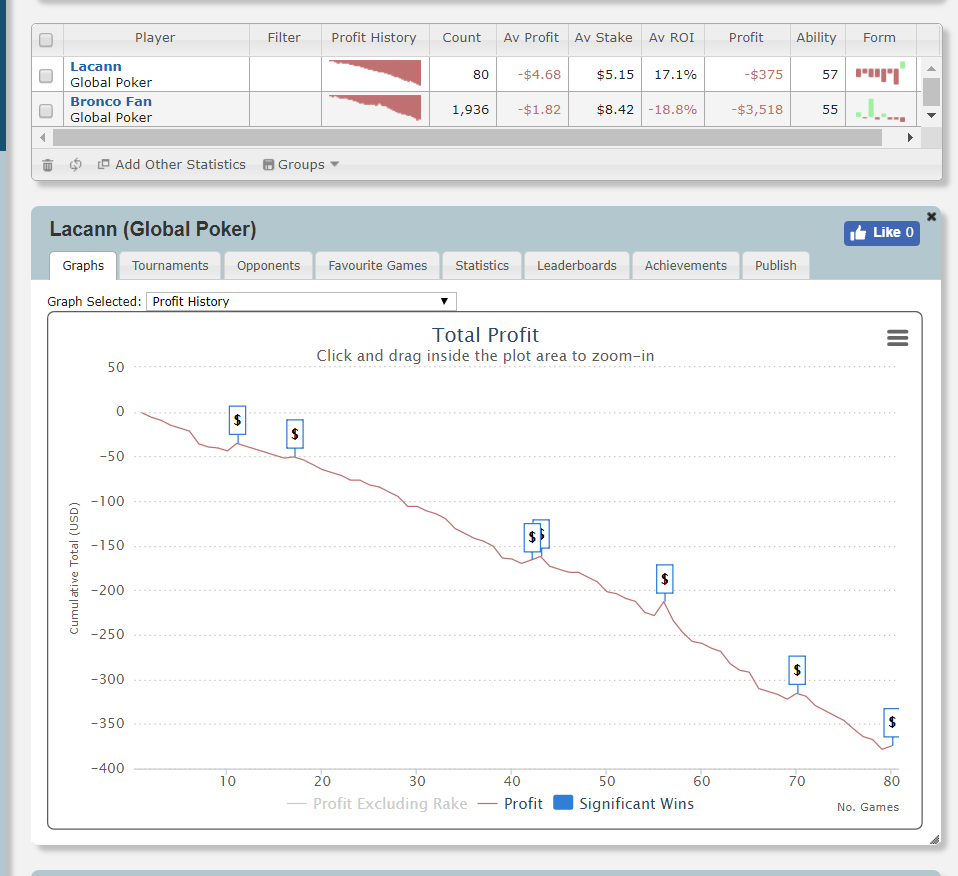Click the Facebook Like thumbs-up button

click(882, 233)
